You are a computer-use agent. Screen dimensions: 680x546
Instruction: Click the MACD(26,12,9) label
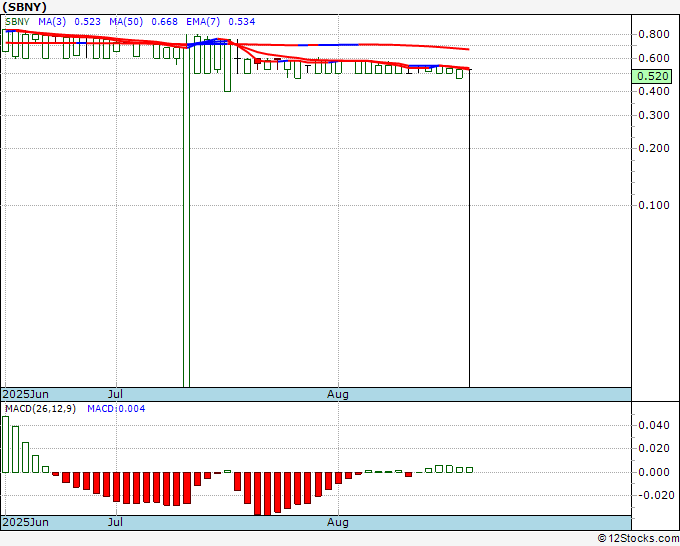40,409
